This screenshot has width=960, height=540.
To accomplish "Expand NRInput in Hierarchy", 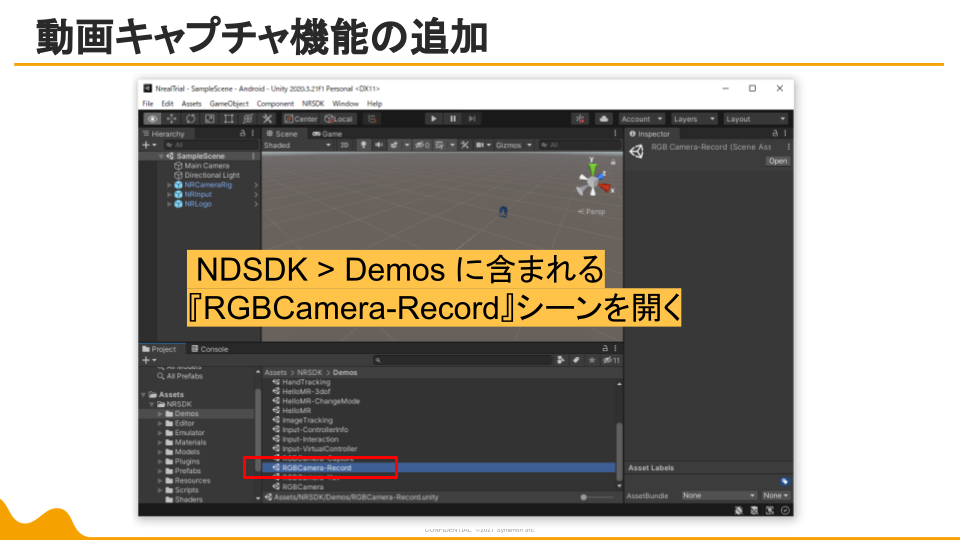I will click(170, 194).
